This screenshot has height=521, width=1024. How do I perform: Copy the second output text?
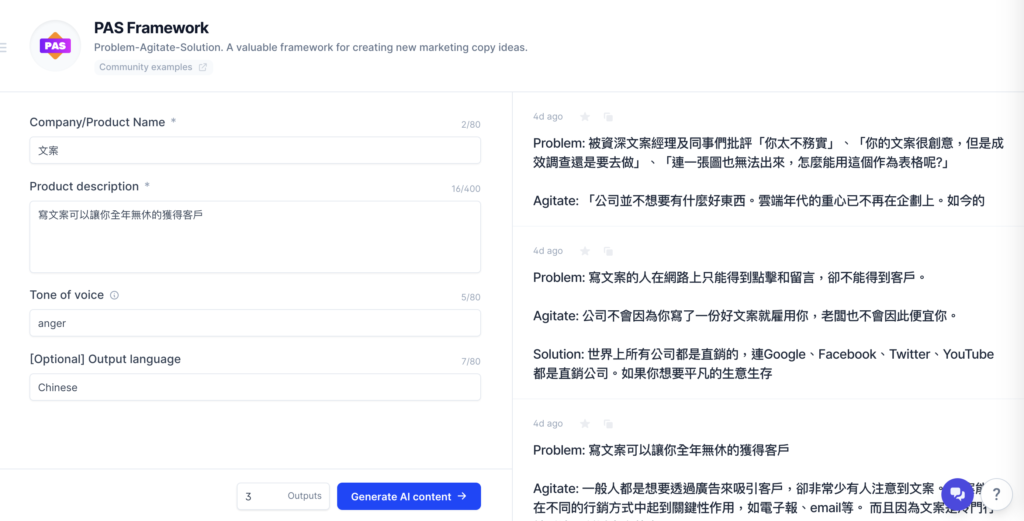(607, 251)
